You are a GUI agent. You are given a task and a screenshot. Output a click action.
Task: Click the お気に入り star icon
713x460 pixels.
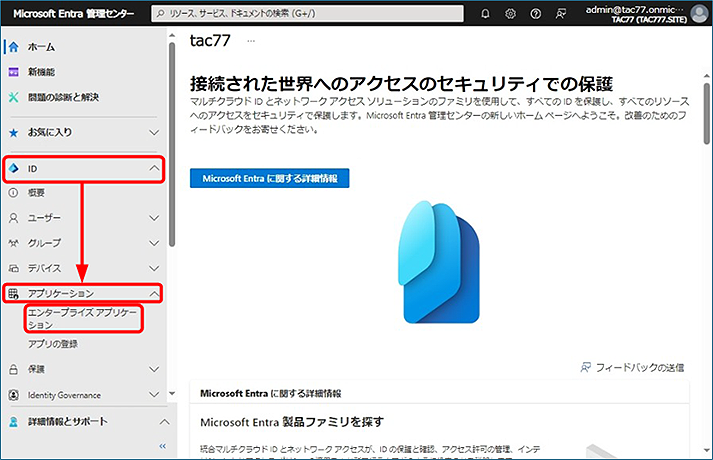(x=14, y=133)
